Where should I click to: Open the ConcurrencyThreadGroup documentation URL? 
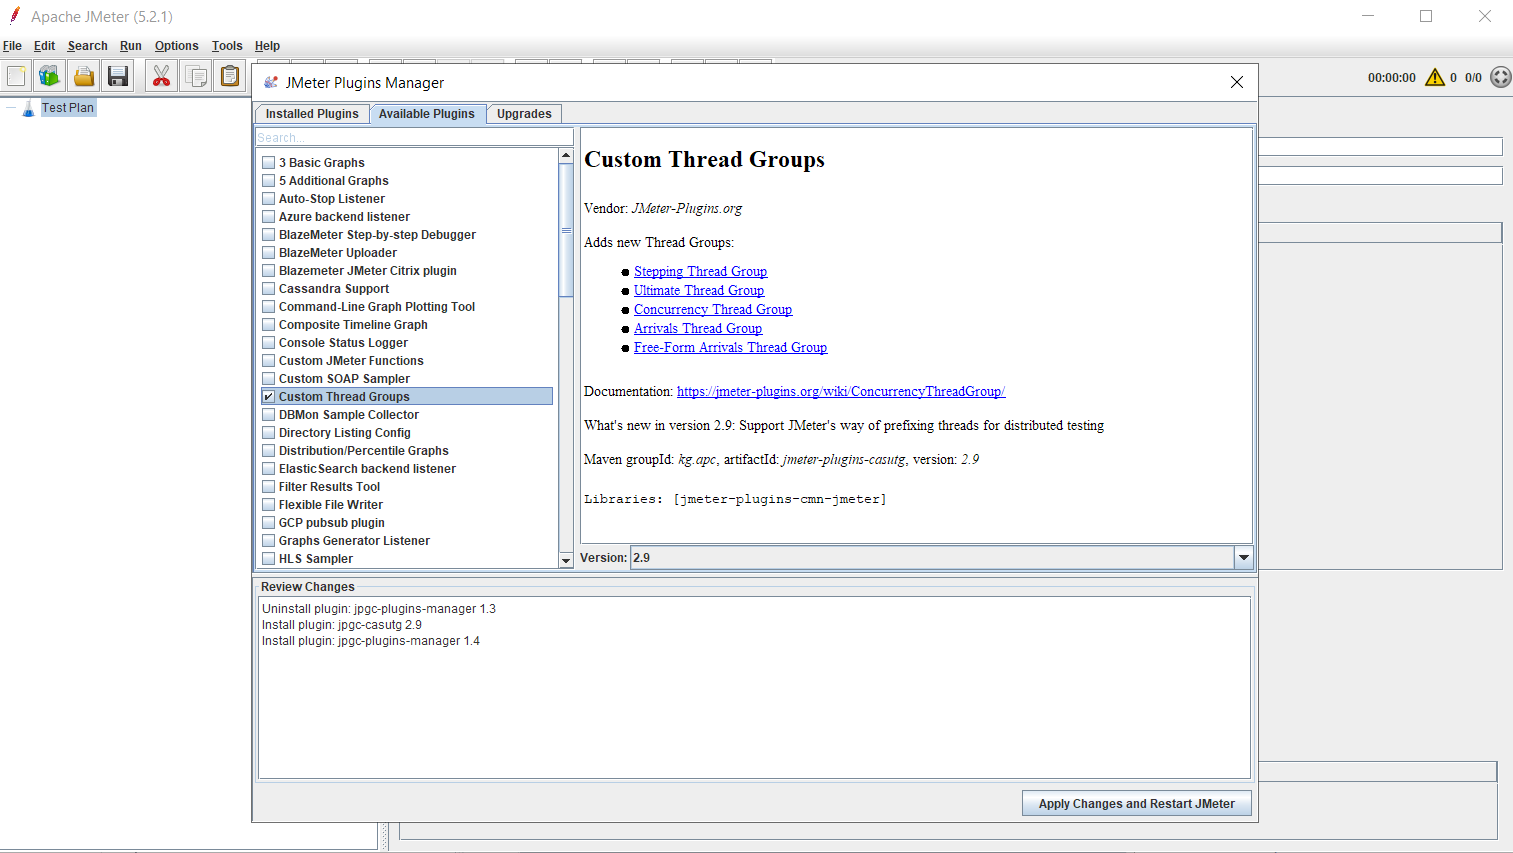841,391
